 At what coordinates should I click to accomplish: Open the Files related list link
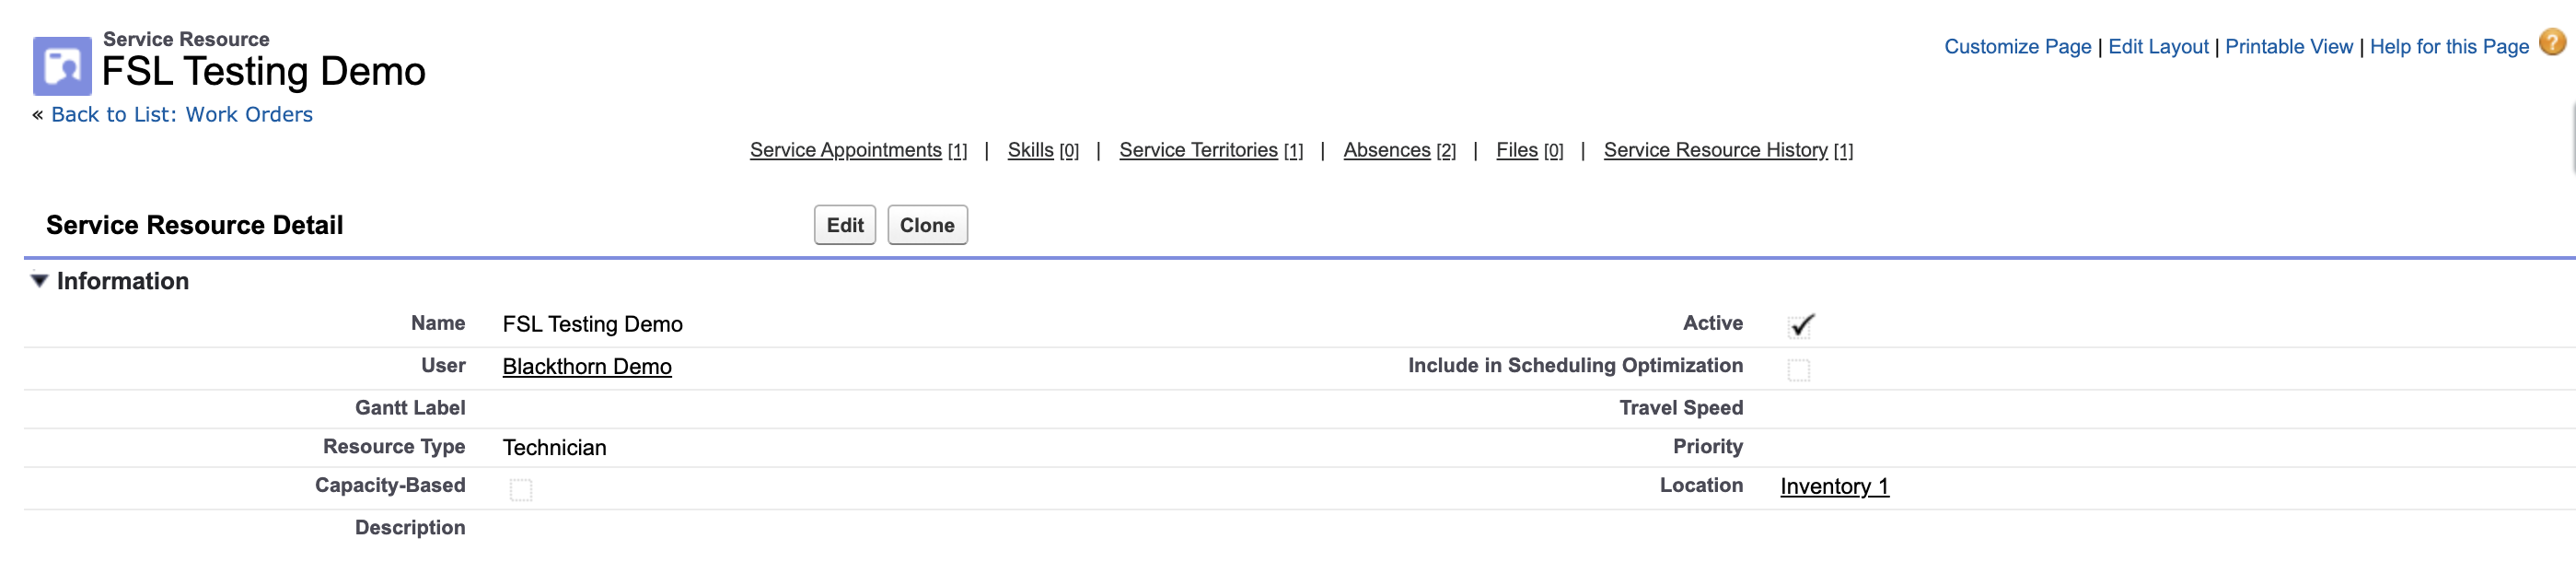click(1516, 150)
